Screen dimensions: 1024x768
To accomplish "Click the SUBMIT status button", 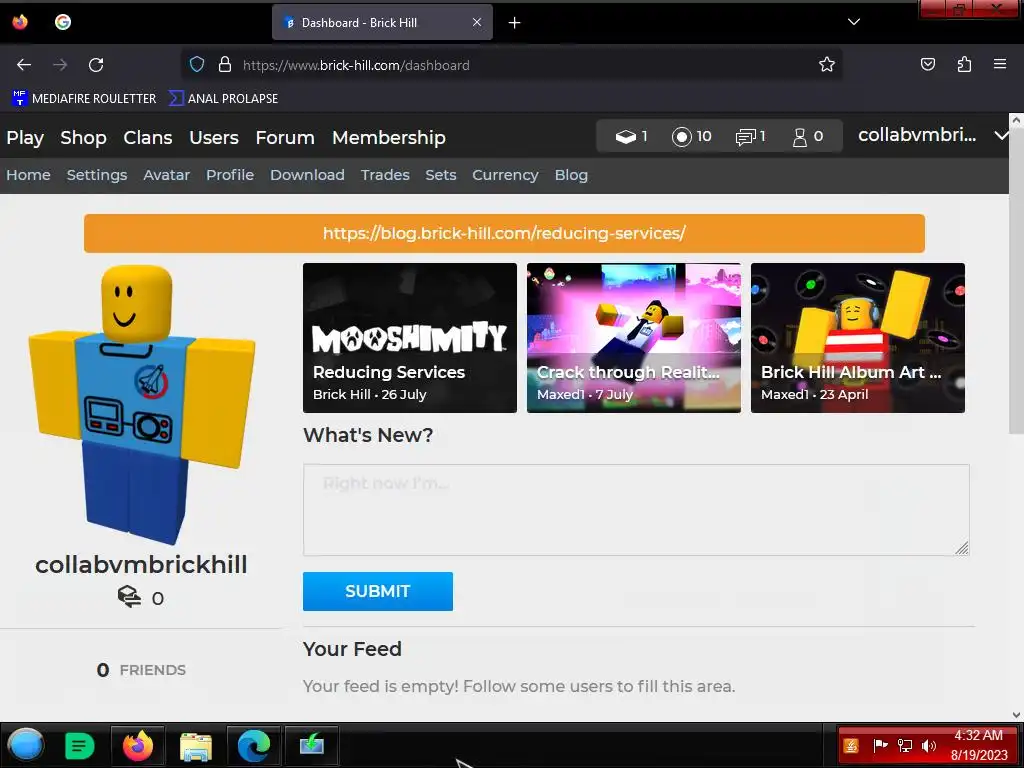I will pos(377,592).
